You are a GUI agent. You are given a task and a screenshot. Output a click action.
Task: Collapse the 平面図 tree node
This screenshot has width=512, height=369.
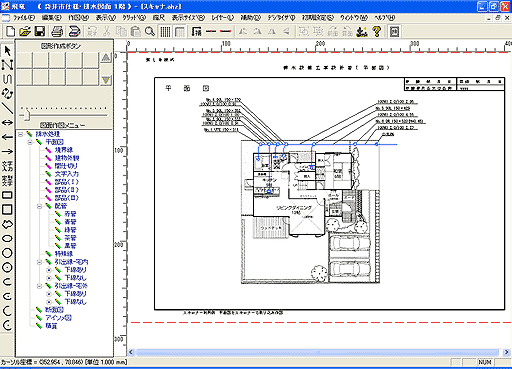[30, 142]
